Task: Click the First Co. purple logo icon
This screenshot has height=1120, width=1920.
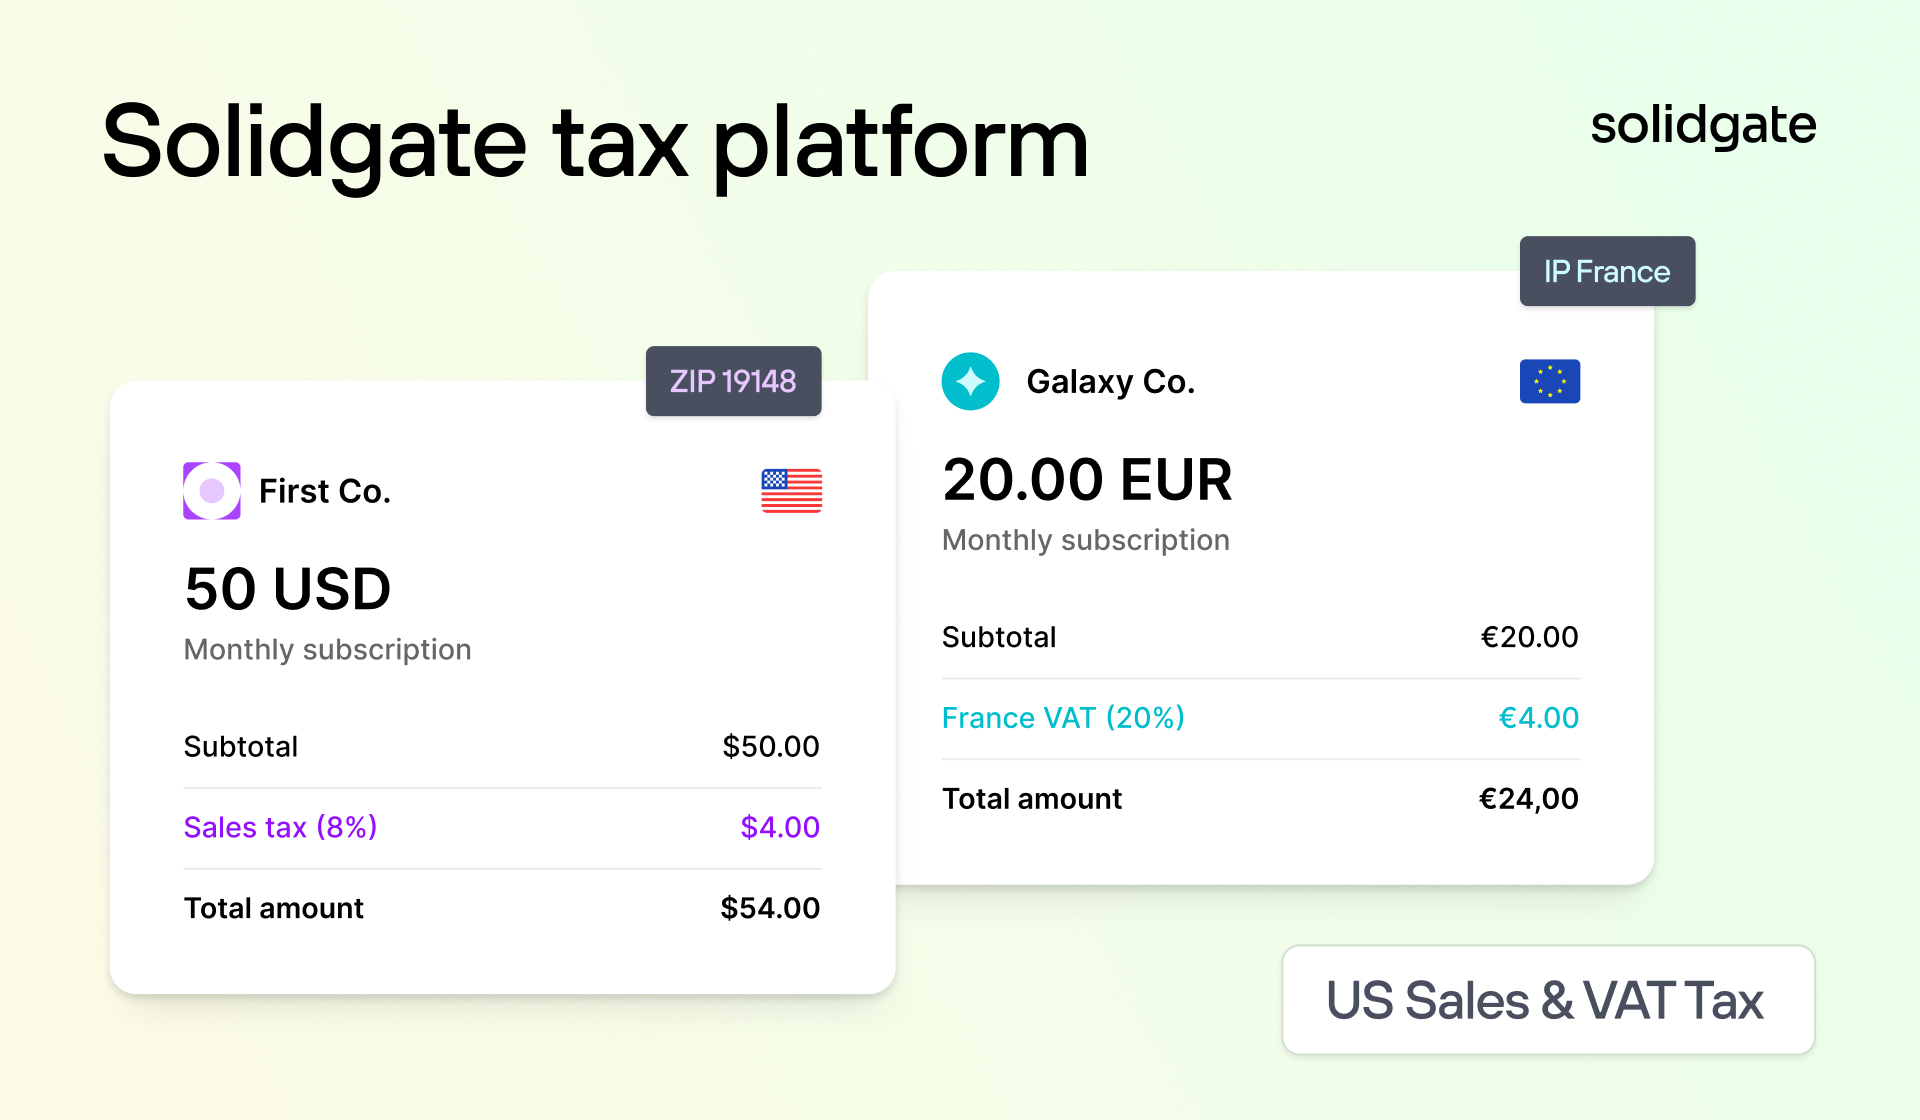Action: pos(212,491)
